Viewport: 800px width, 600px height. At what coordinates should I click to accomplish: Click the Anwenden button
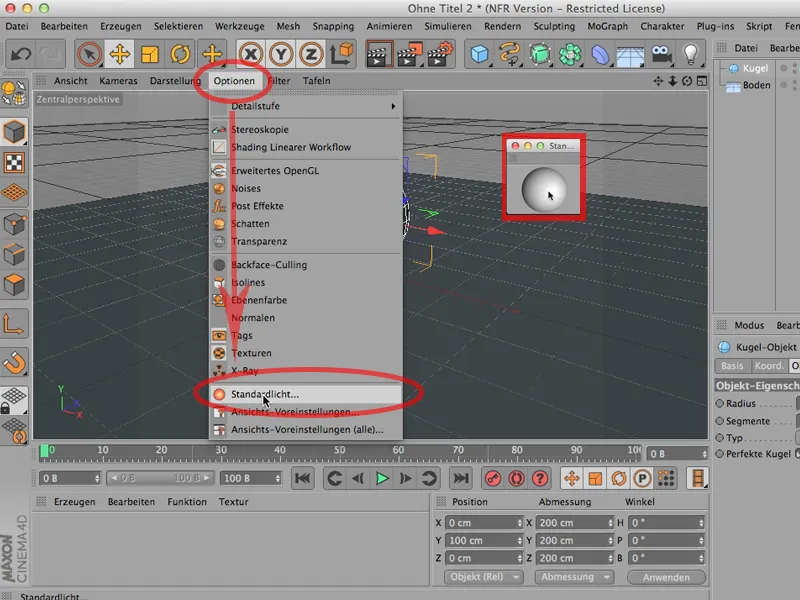666,577
